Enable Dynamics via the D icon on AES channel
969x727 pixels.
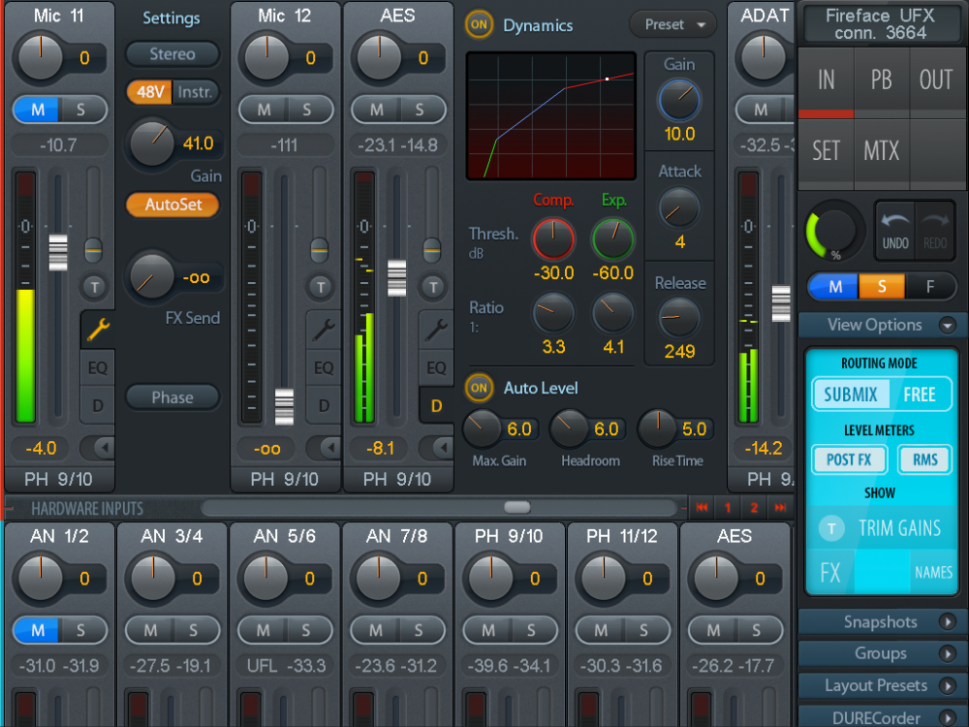click(x=436, y=406)
